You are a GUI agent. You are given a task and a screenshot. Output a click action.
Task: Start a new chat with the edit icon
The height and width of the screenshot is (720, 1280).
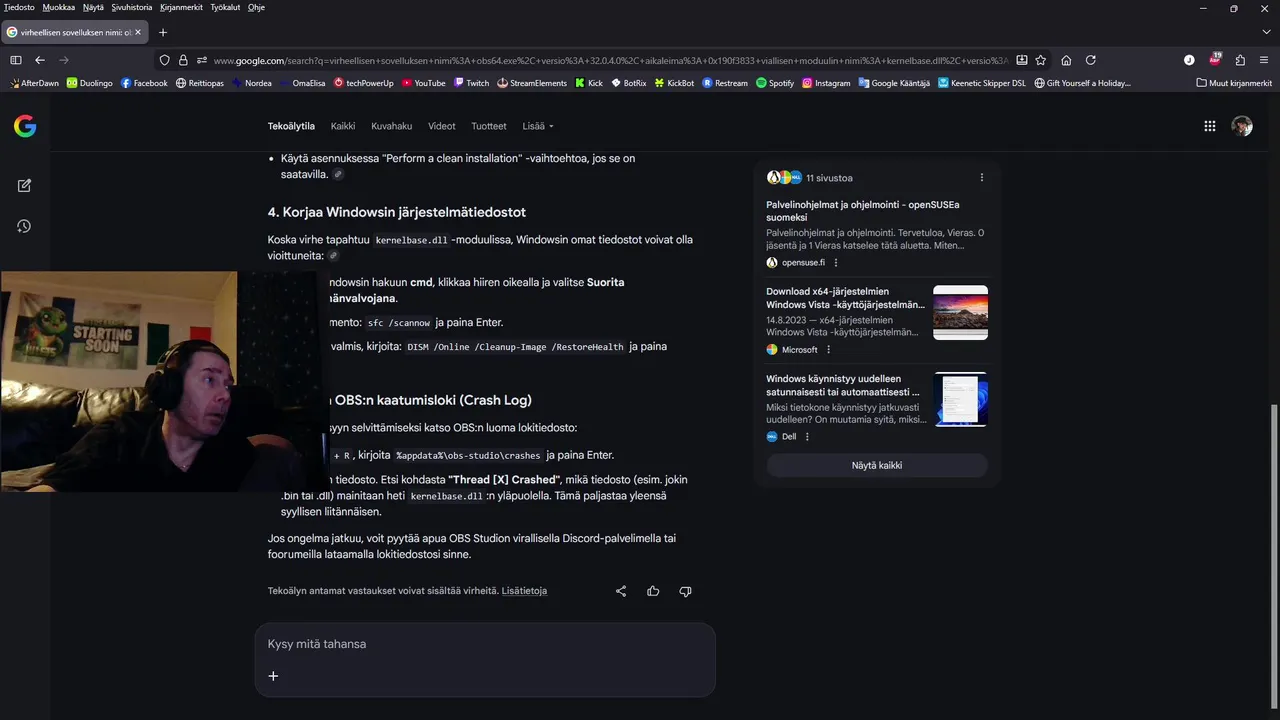pyautogui.click(x=24, y=185)
